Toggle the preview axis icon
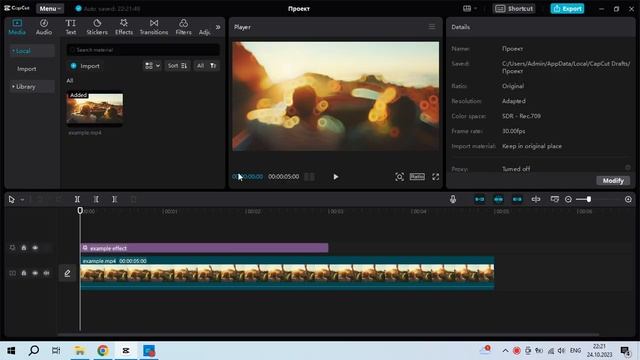The width and height of the screenshot is (640, 360). 536,199
